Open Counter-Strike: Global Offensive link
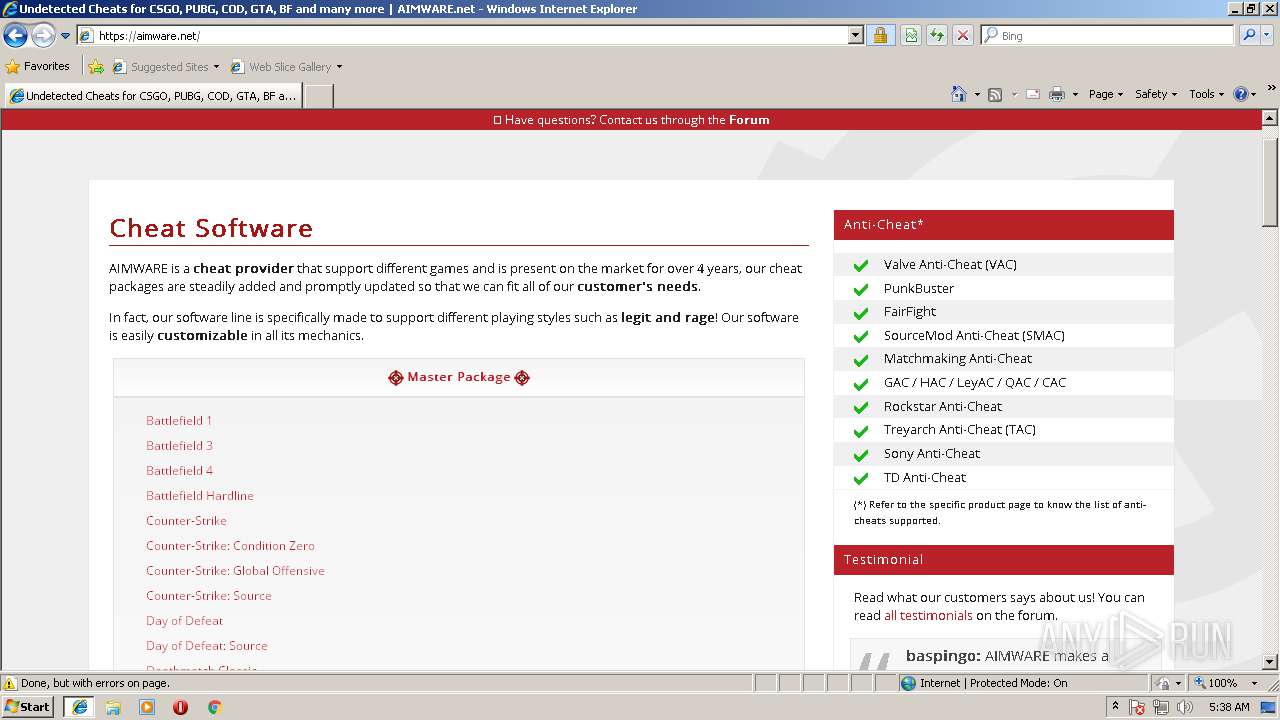The height and width of the screenshot is (720, 1280). coord(235,571)
